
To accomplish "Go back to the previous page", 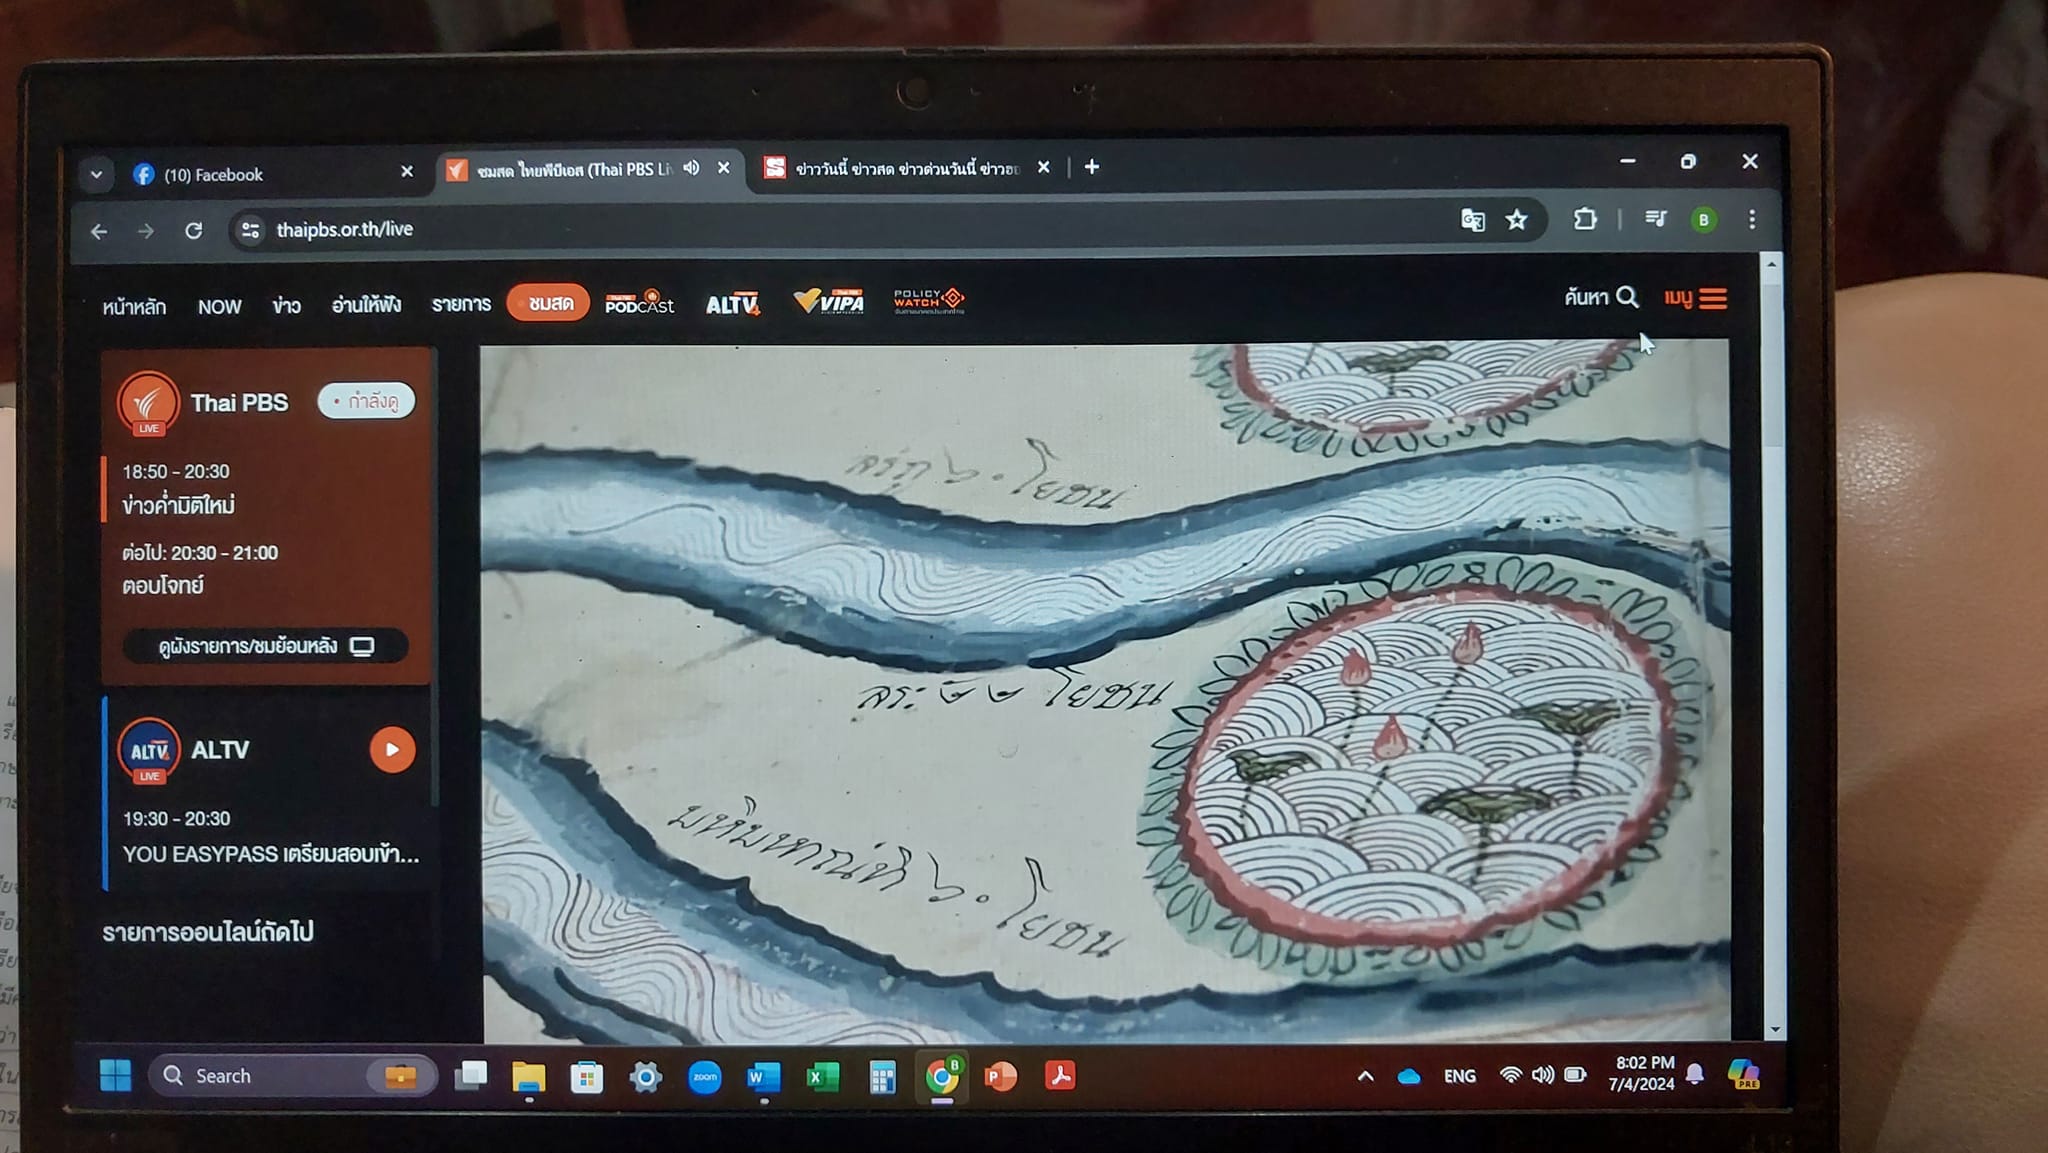I will coord(99,231).
